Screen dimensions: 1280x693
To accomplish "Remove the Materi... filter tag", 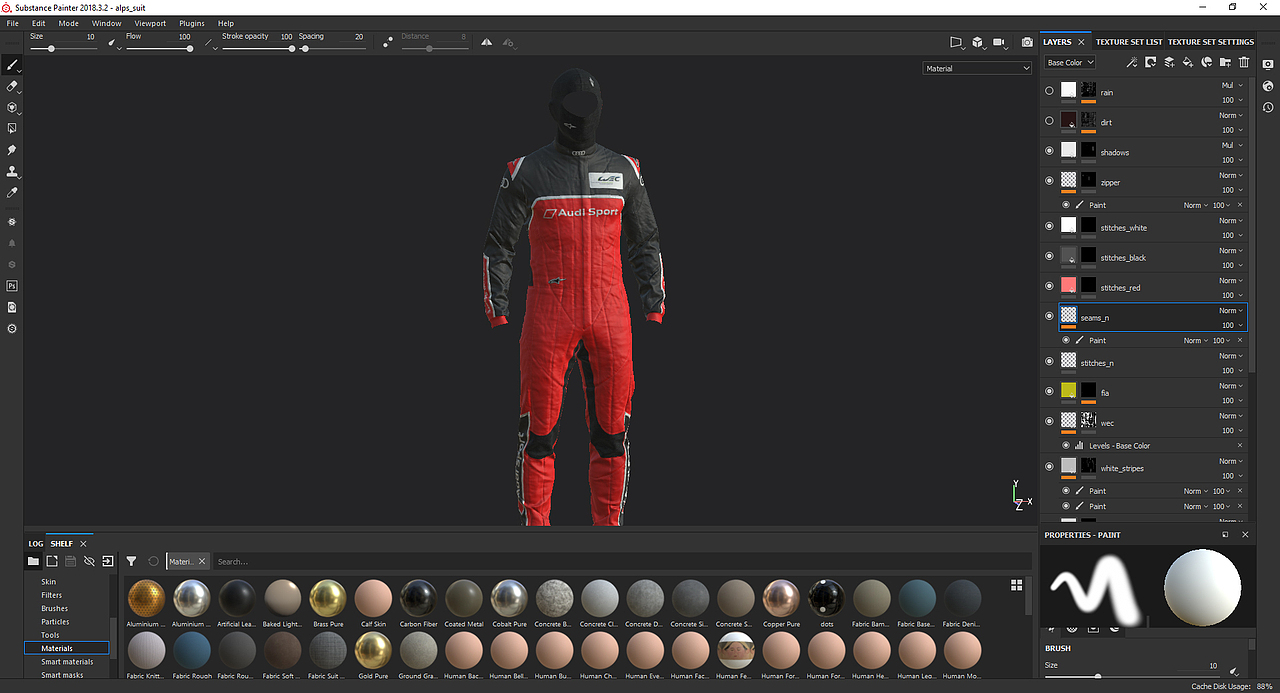I will (x=202, y=561).
